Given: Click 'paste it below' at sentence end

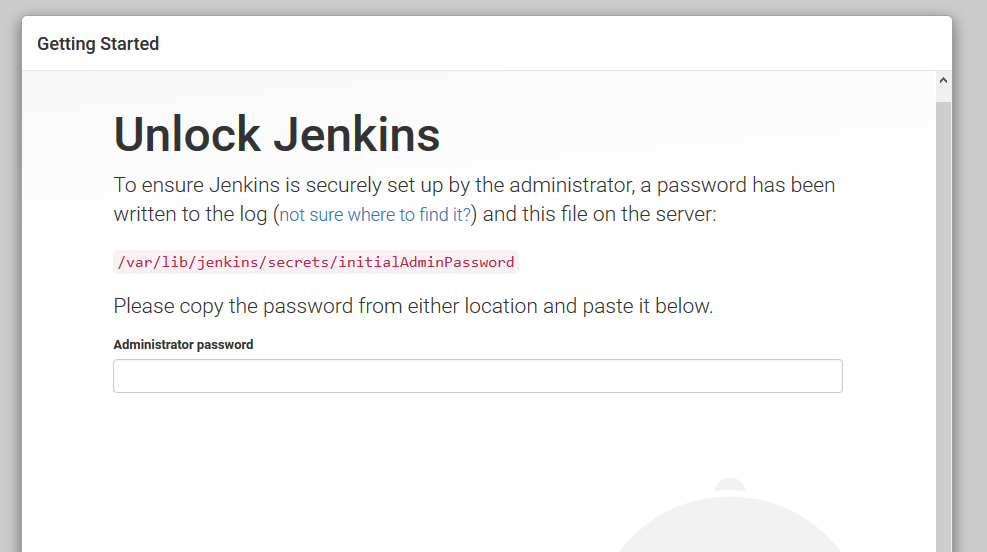Looking at the screenshot, I should (654, 306).
